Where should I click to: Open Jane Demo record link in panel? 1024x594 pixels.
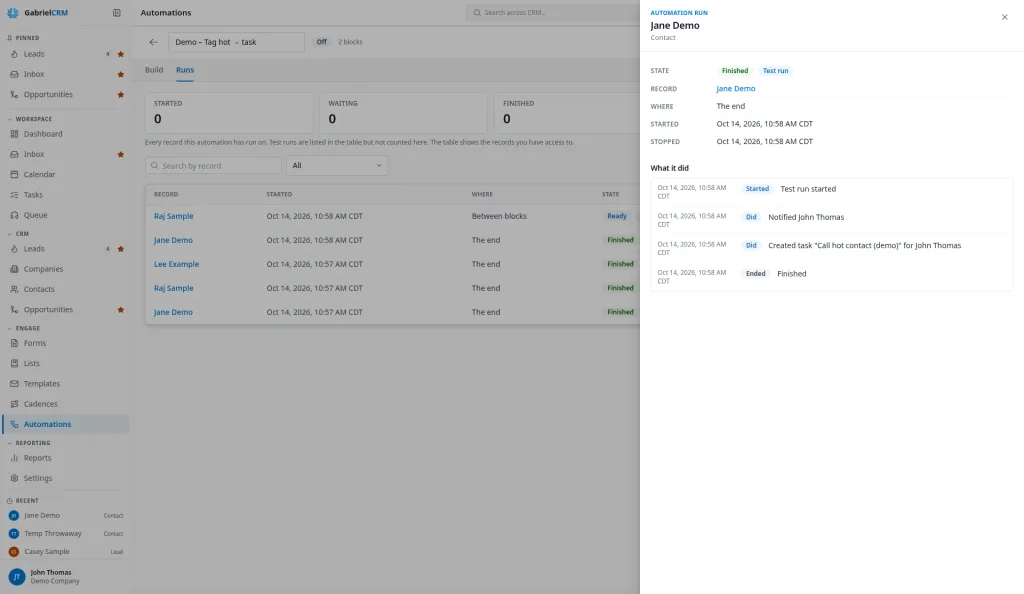[735, 89]
